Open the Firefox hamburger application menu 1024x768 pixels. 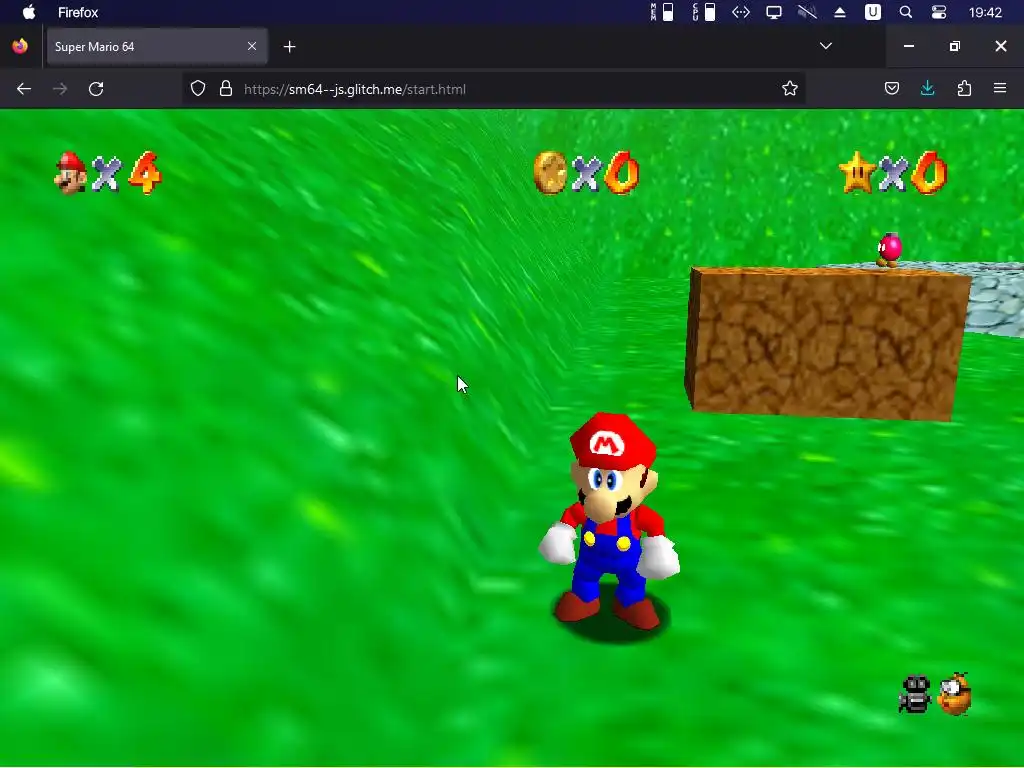pos(1000,88)
